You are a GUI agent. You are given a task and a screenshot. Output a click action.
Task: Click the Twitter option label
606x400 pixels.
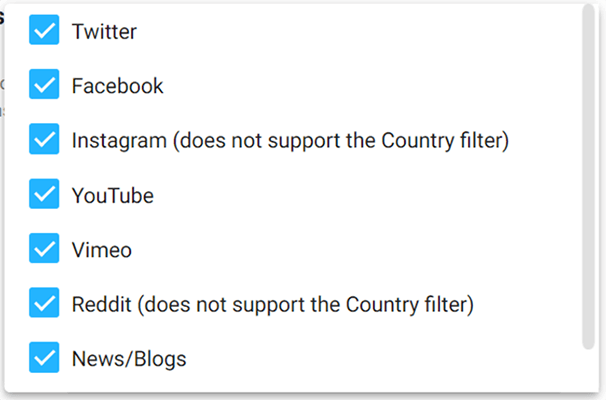point(104,32)
